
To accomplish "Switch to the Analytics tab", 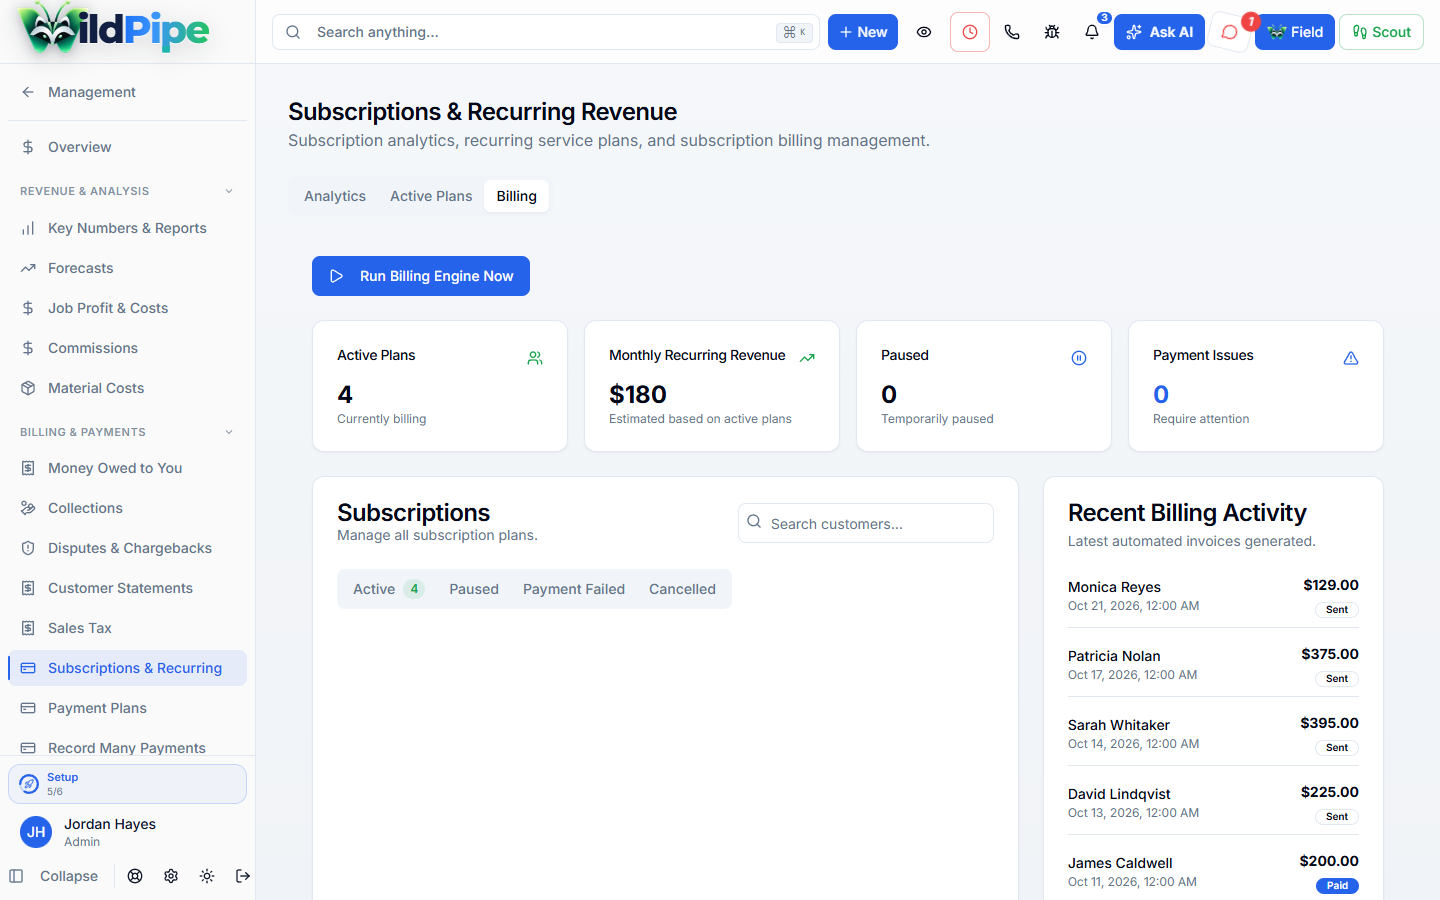I will tap(335, 196).
